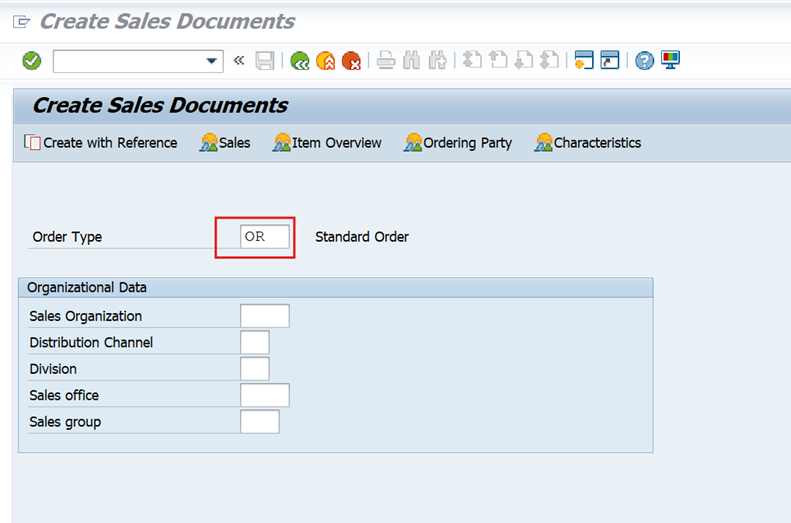Click the Find Next binoculars icon
This screenshot has width=791, height=523.
pos(437,61)
